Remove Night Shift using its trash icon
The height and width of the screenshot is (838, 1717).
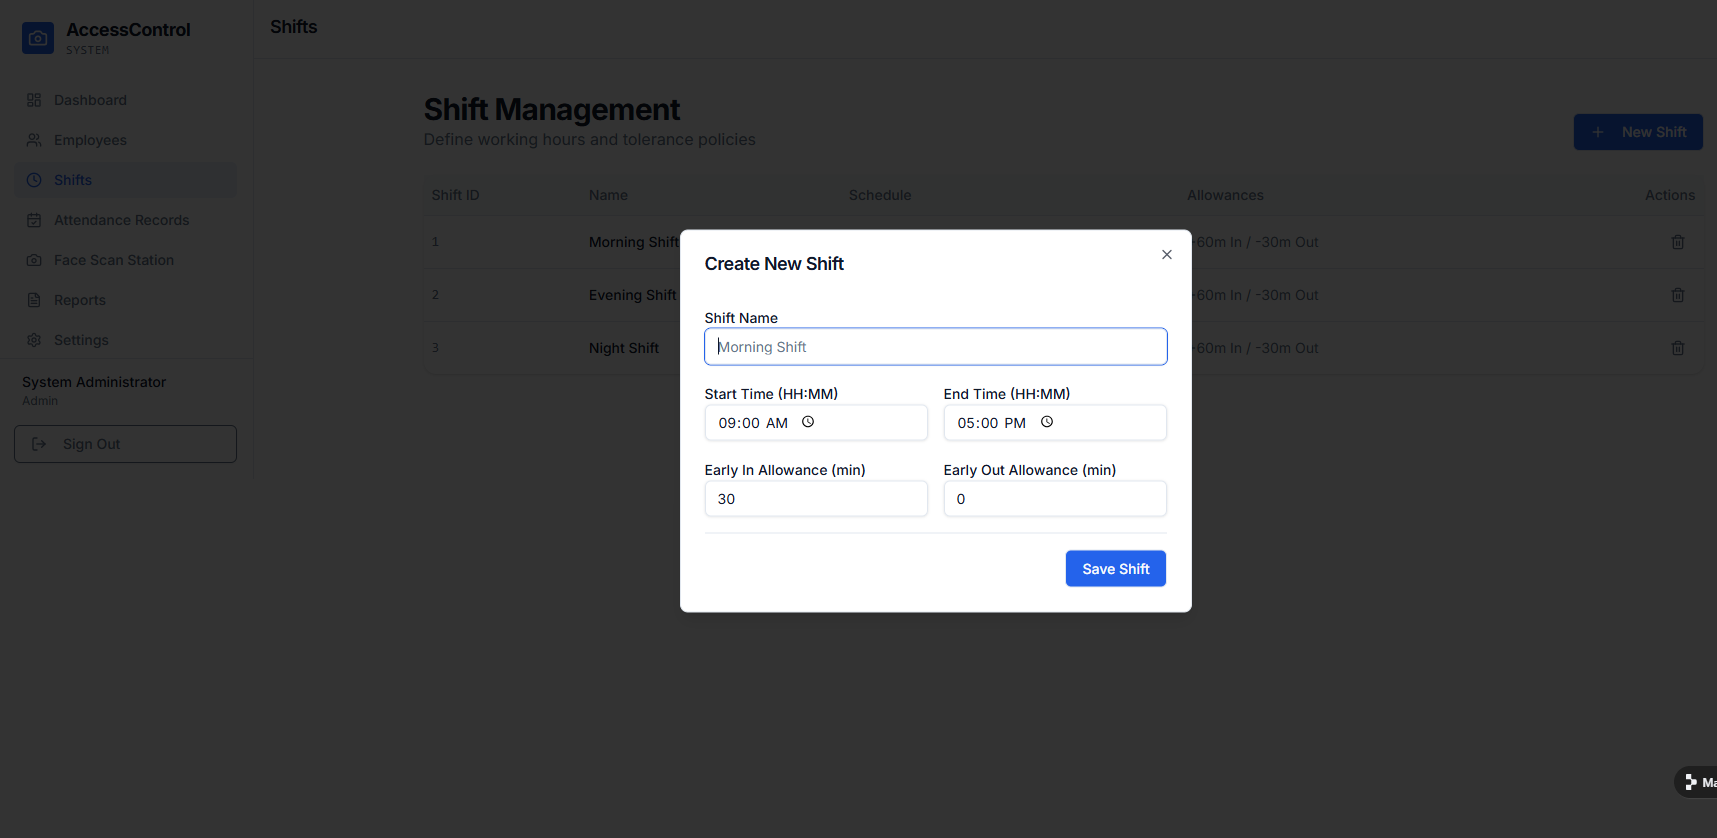pos(1677,348)
